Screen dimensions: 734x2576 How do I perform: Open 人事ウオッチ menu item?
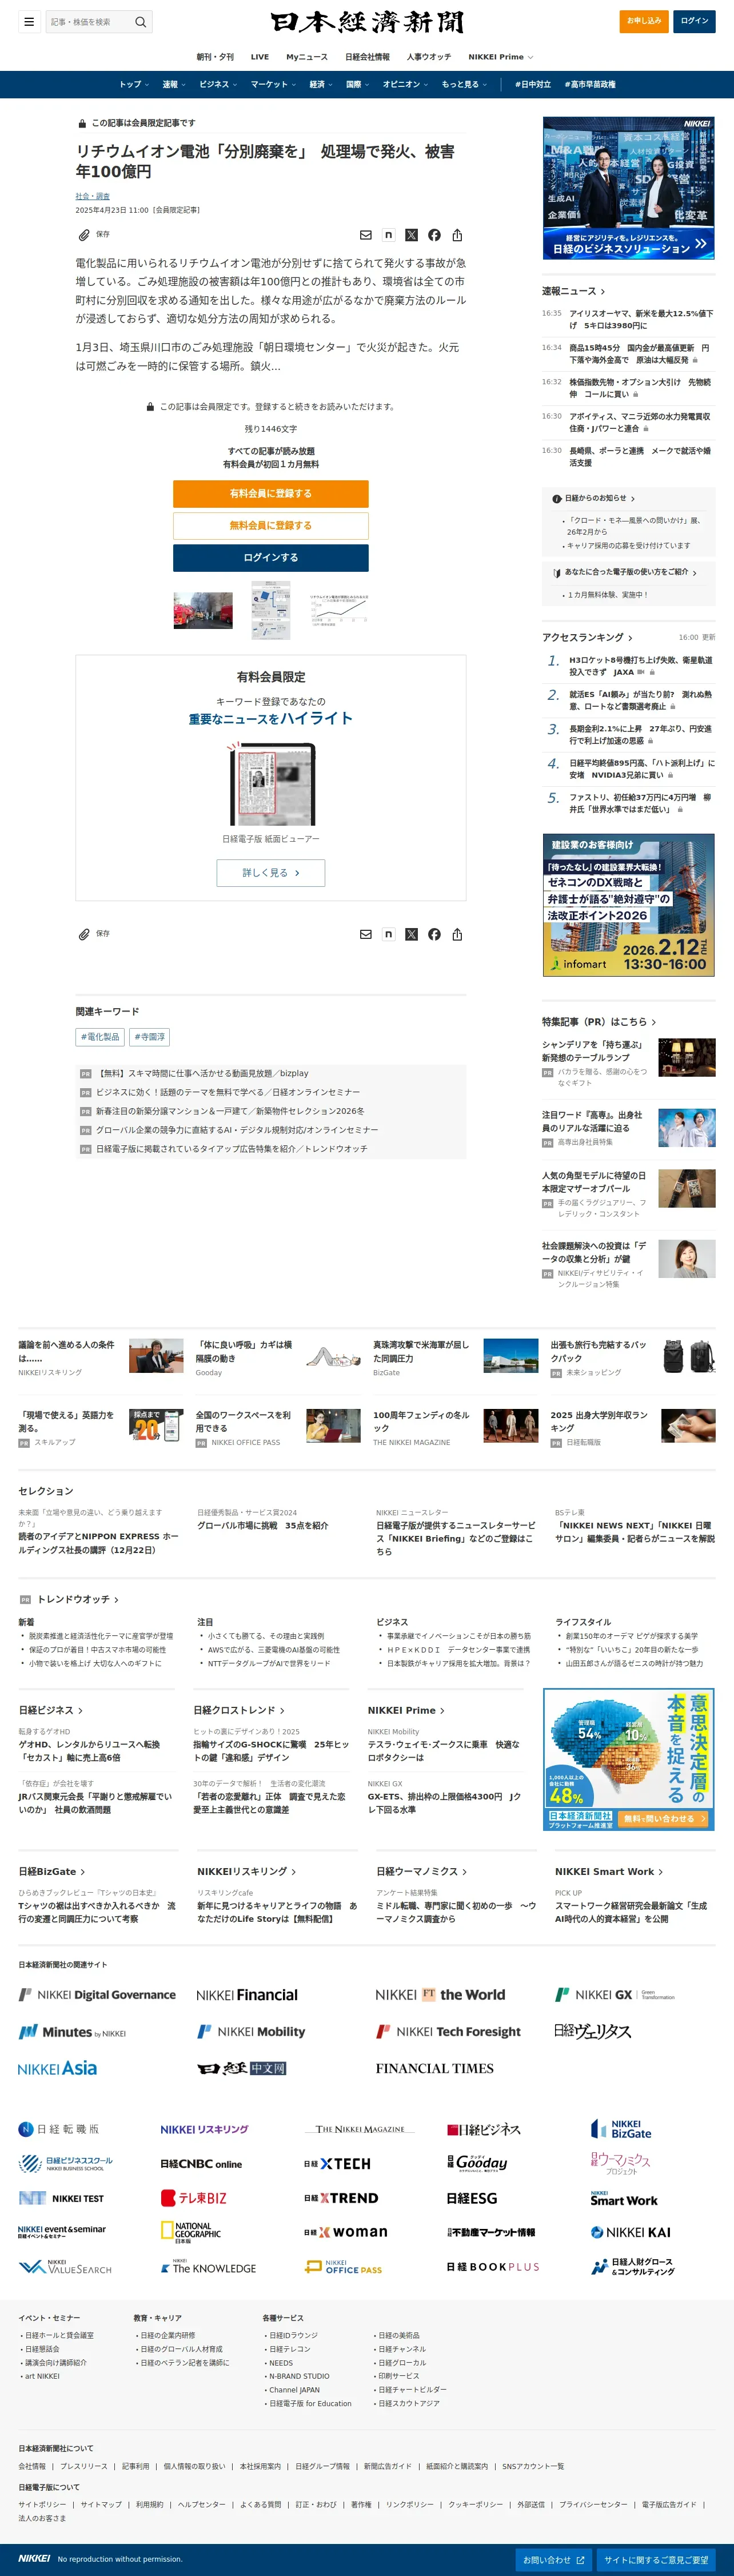tap(428, 57)
